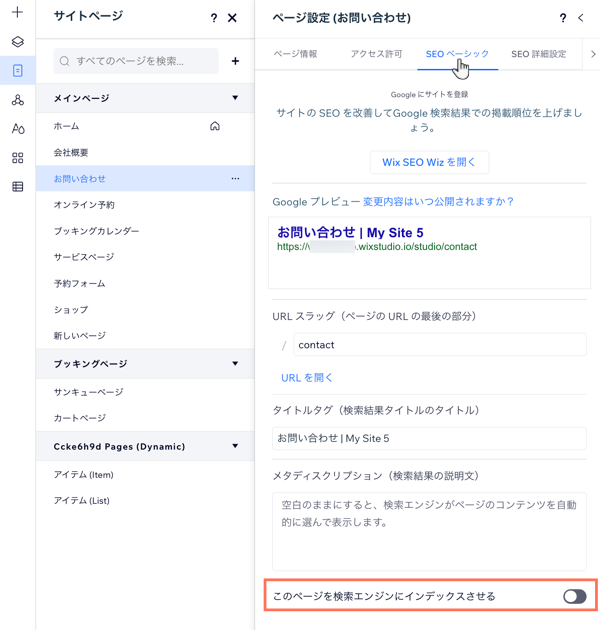The width and height of the screenshot is (600, 630).
Task: Select the サービスページ page
Action: [145, 257]
